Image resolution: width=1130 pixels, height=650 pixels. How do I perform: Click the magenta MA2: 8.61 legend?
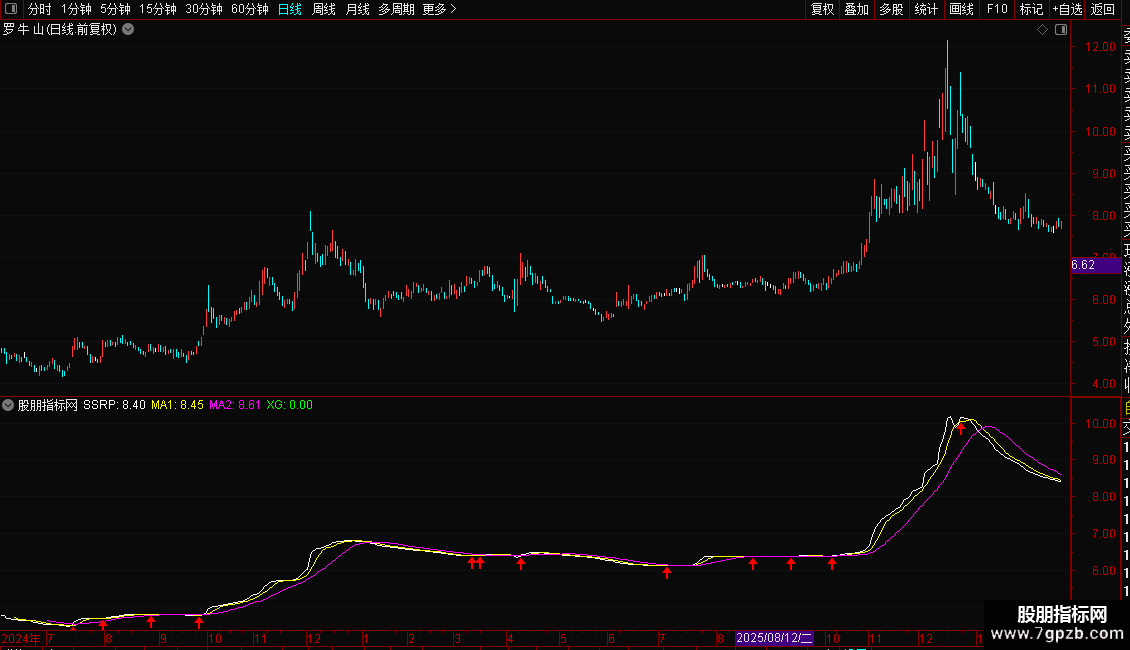[x=235, y=405]
